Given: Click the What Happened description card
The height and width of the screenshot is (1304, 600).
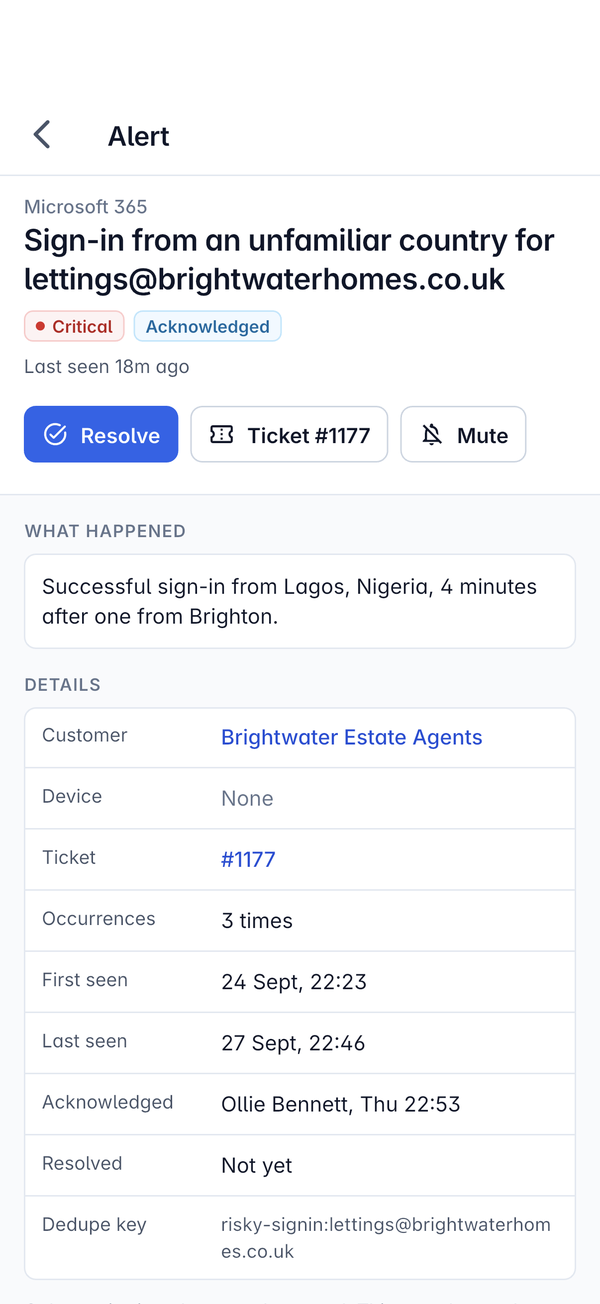Looking at the screenshot, I should 300,601.
